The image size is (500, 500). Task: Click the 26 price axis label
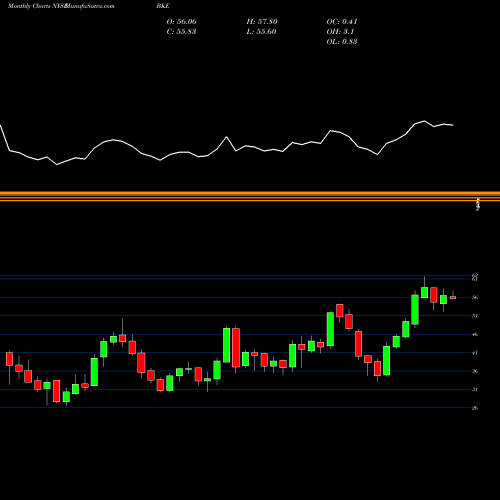pyautogui.click(x=475, y=408)
